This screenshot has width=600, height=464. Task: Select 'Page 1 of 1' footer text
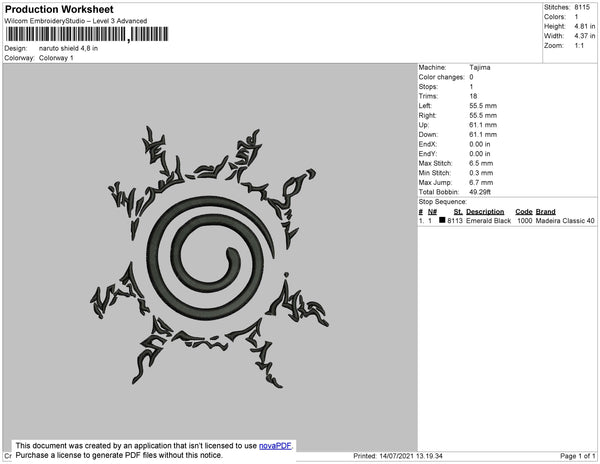577,456
